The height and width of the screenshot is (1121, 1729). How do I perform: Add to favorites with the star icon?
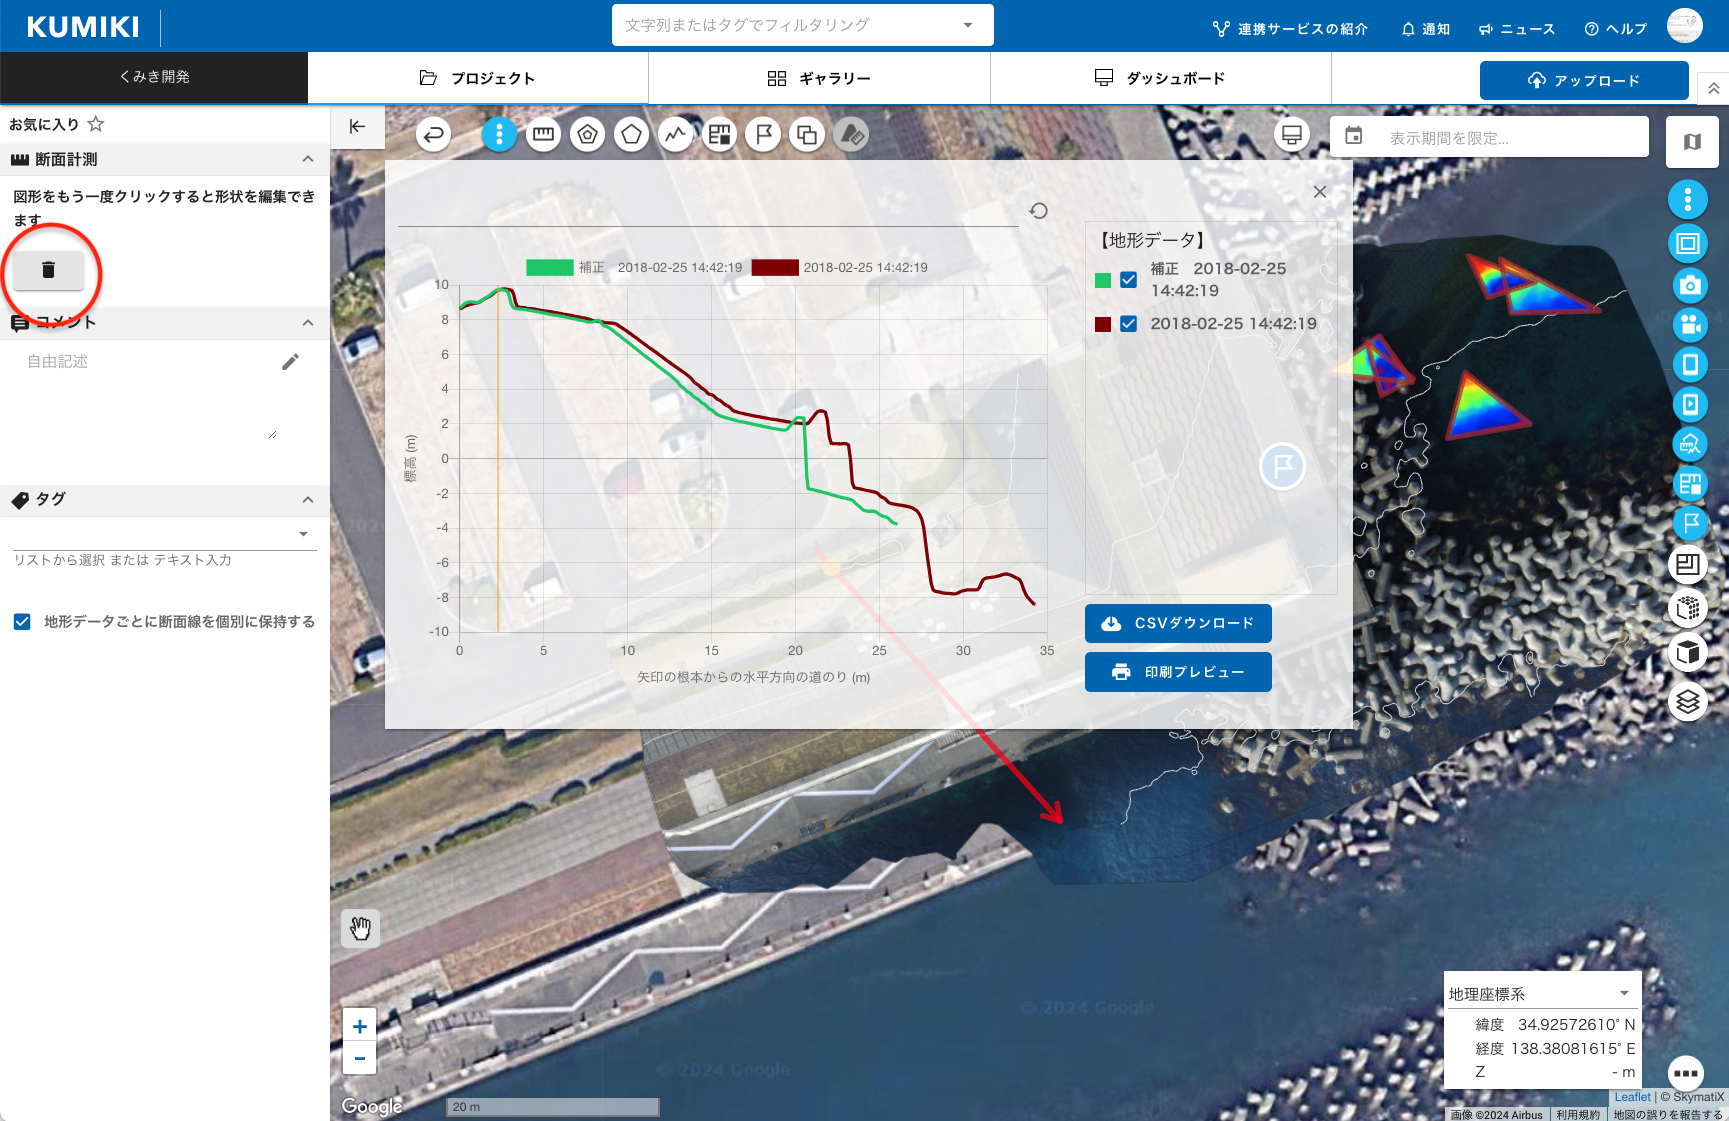coord(96,124)
